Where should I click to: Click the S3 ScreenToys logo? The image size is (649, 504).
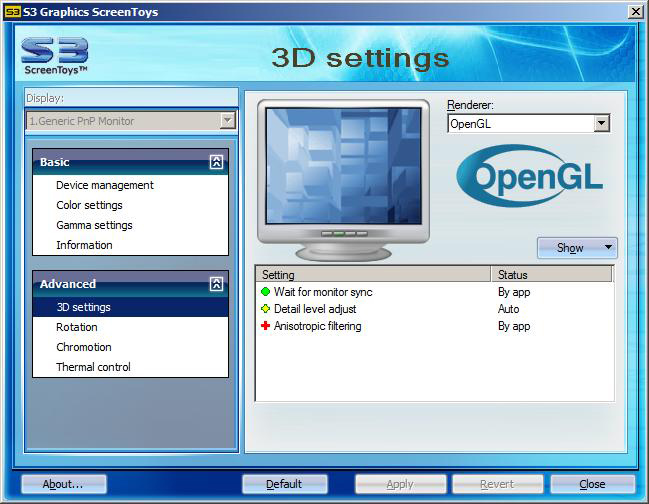point(55,56)
